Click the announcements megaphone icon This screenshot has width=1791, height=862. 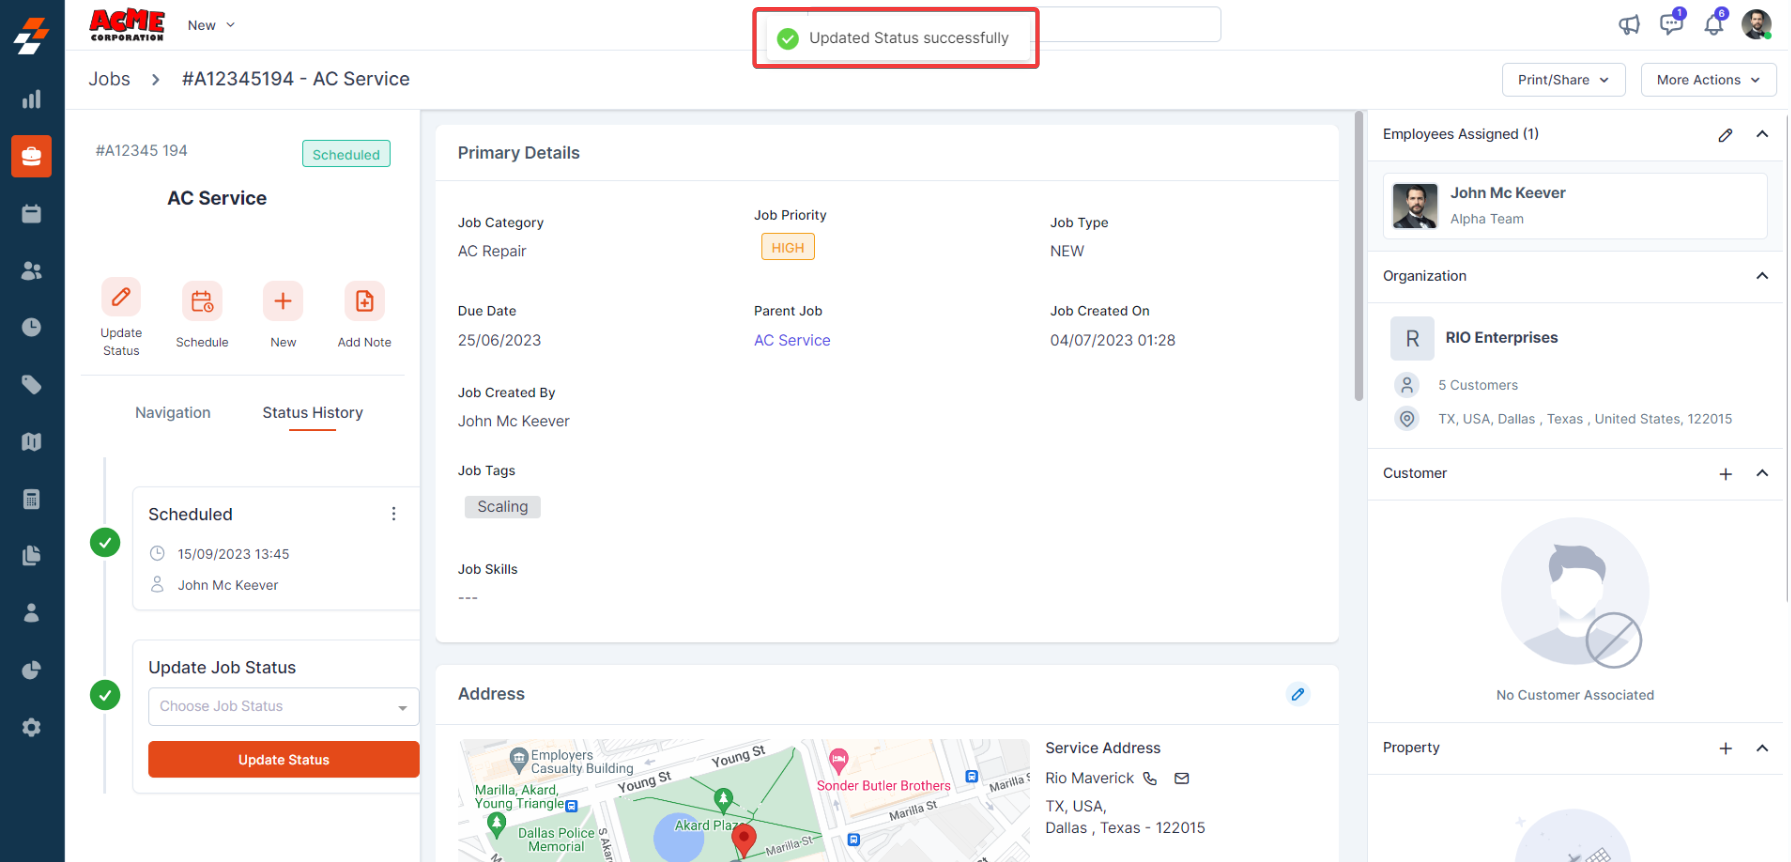point(1629,25)
